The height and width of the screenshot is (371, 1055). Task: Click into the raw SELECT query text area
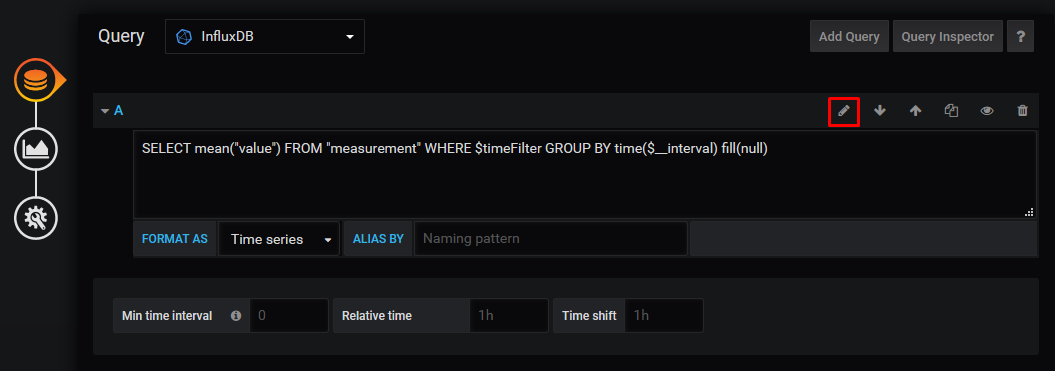point(585,174)
